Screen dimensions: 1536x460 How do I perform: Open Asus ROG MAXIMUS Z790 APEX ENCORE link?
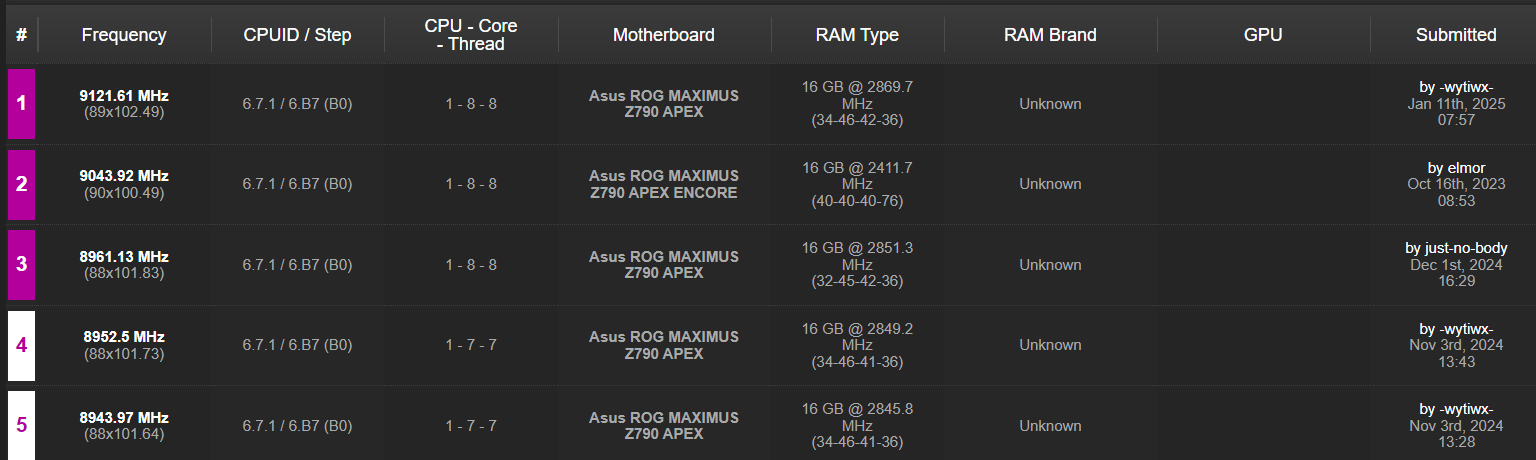663,184
